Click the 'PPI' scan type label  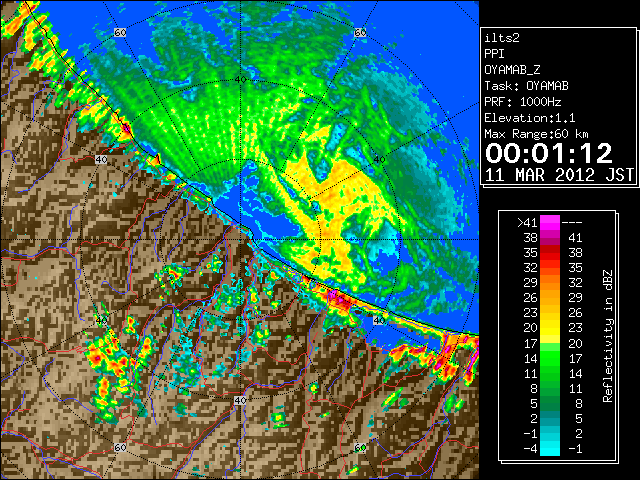click(494, 54)
